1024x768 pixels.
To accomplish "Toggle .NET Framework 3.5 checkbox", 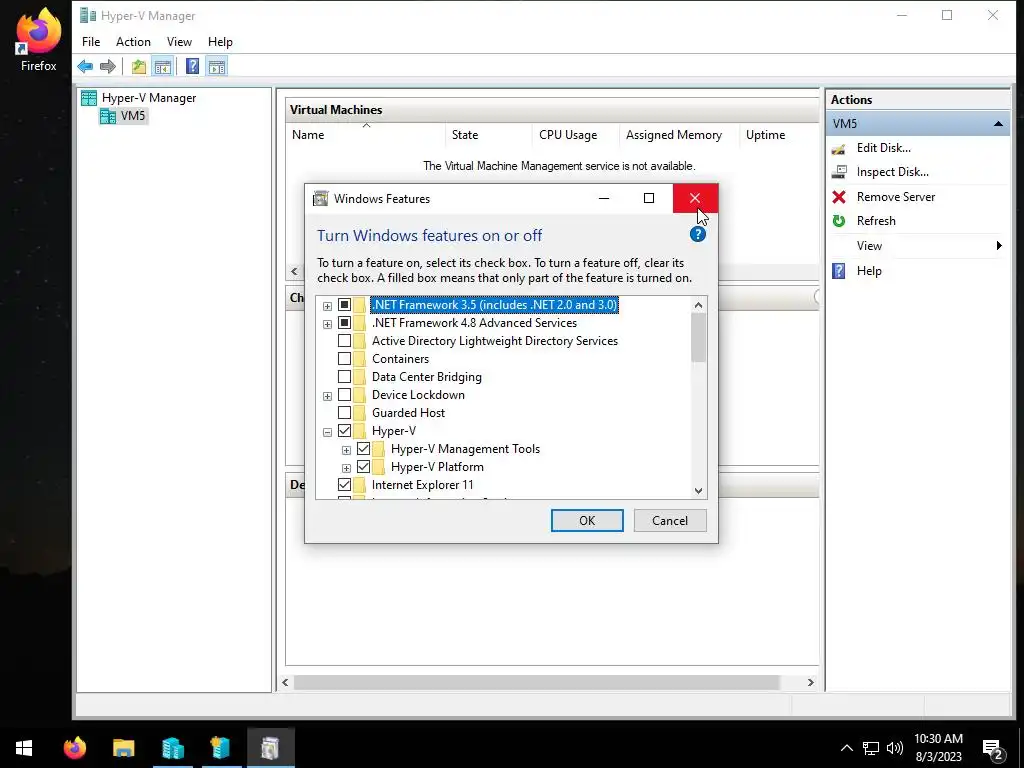I will [x=344, y=305].
